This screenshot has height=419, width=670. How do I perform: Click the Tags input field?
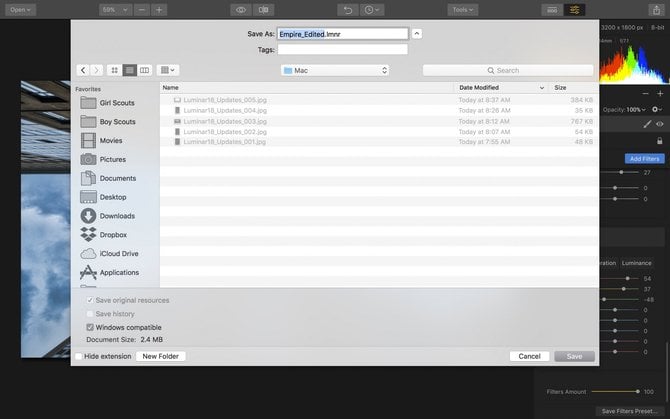[x=343, y=50]
